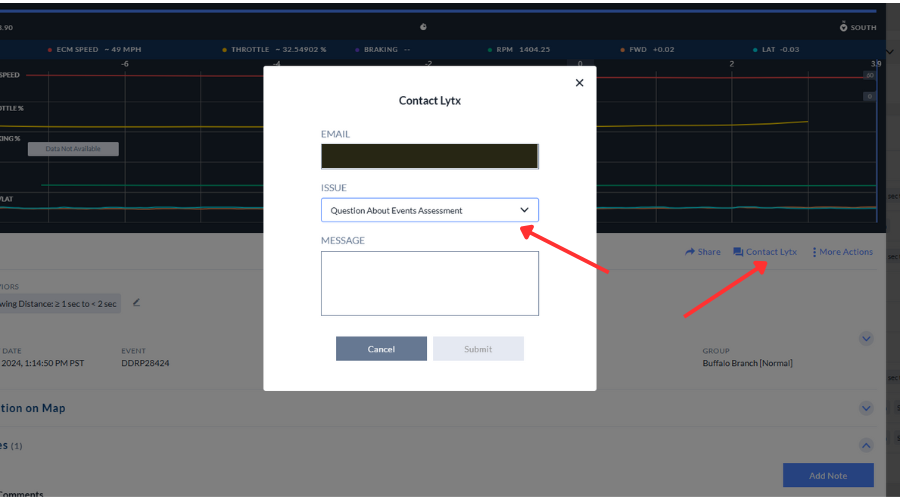Cancel the Contact Lytx form

click(381, 348)
